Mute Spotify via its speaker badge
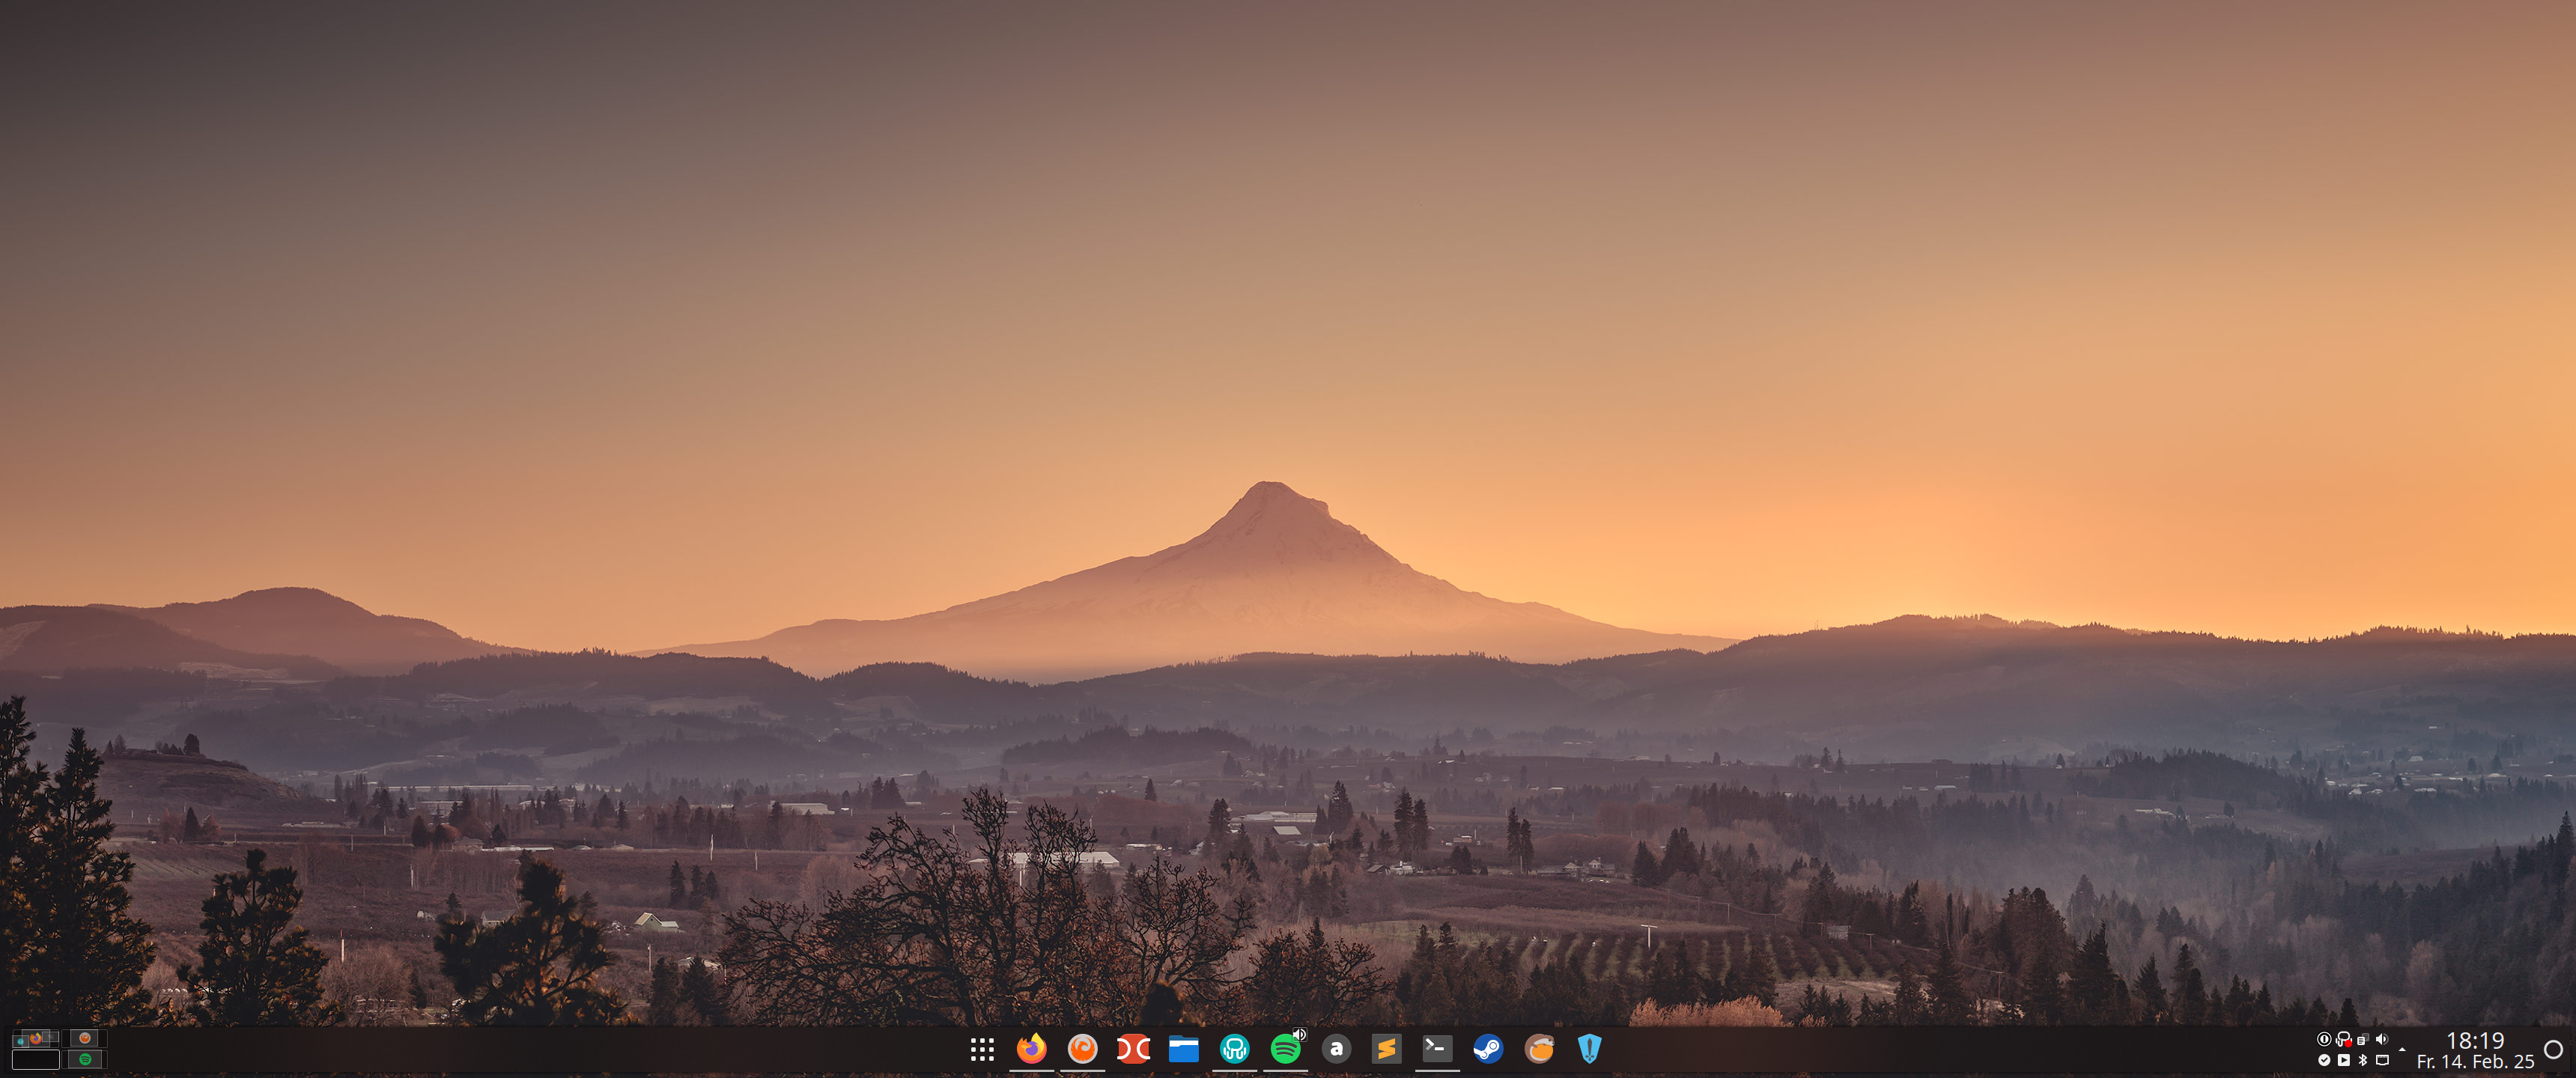This screenshot has width=2576, height=1078. [1300, 1034]
